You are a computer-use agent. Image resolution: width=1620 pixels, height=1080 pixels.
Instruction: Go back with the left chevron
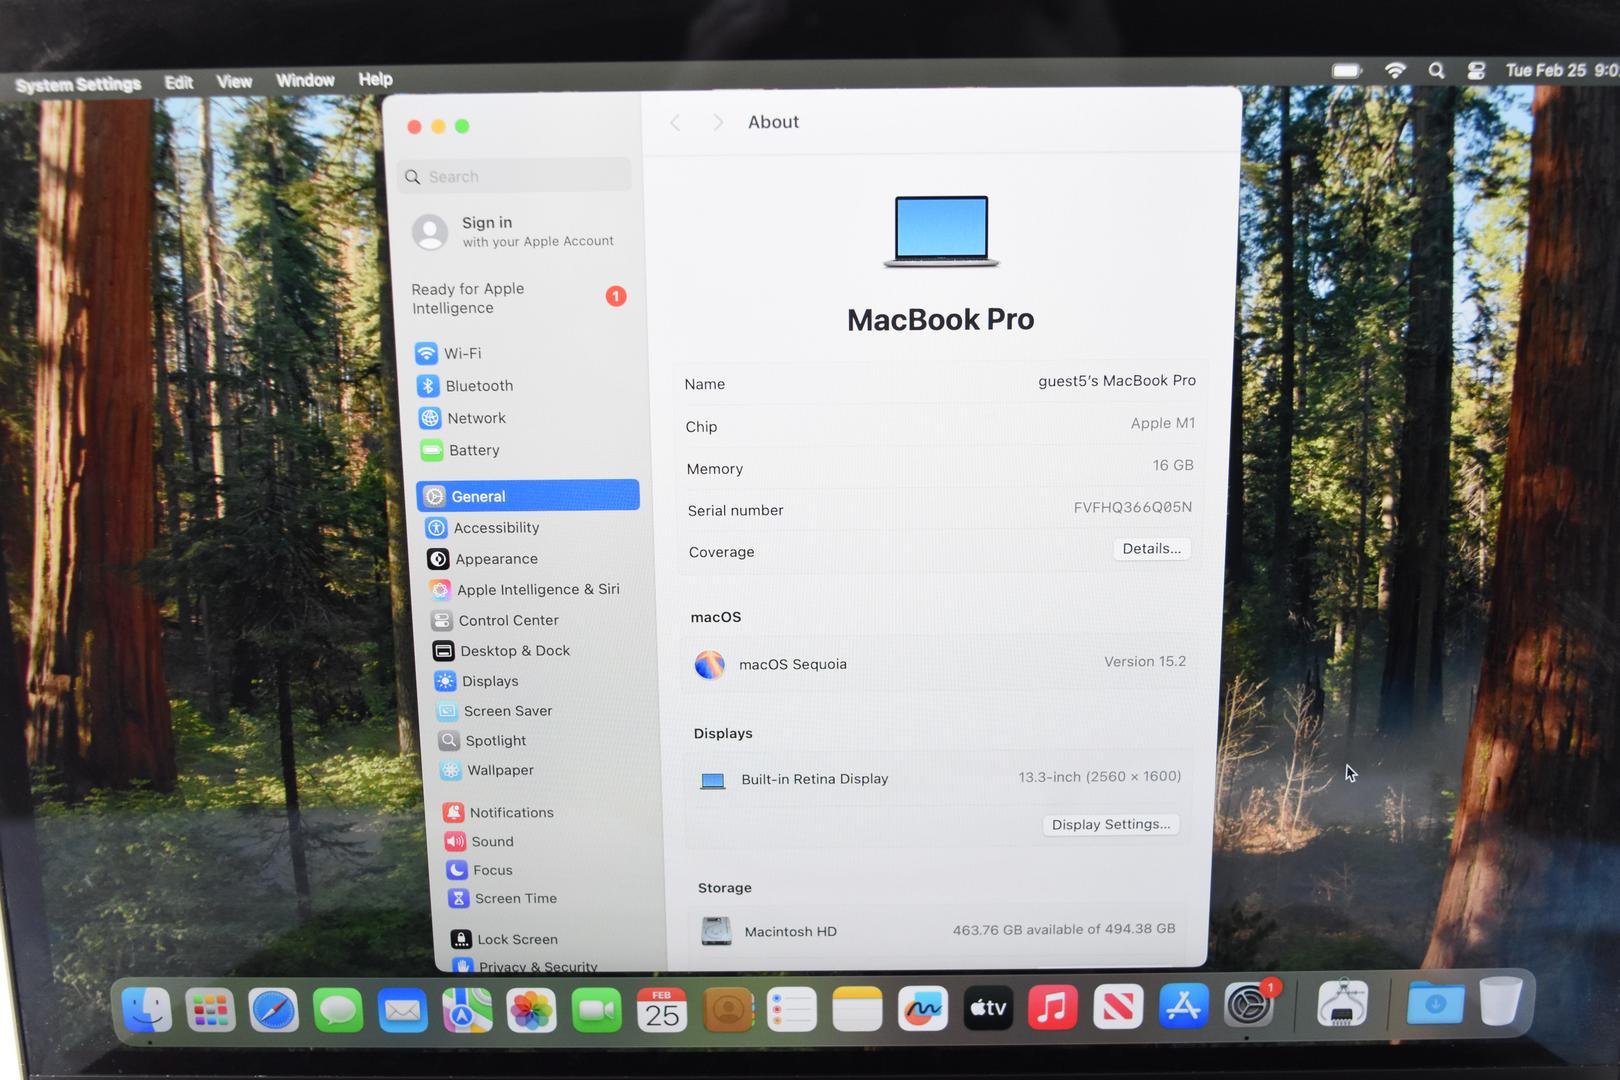(x=675, y=123)
